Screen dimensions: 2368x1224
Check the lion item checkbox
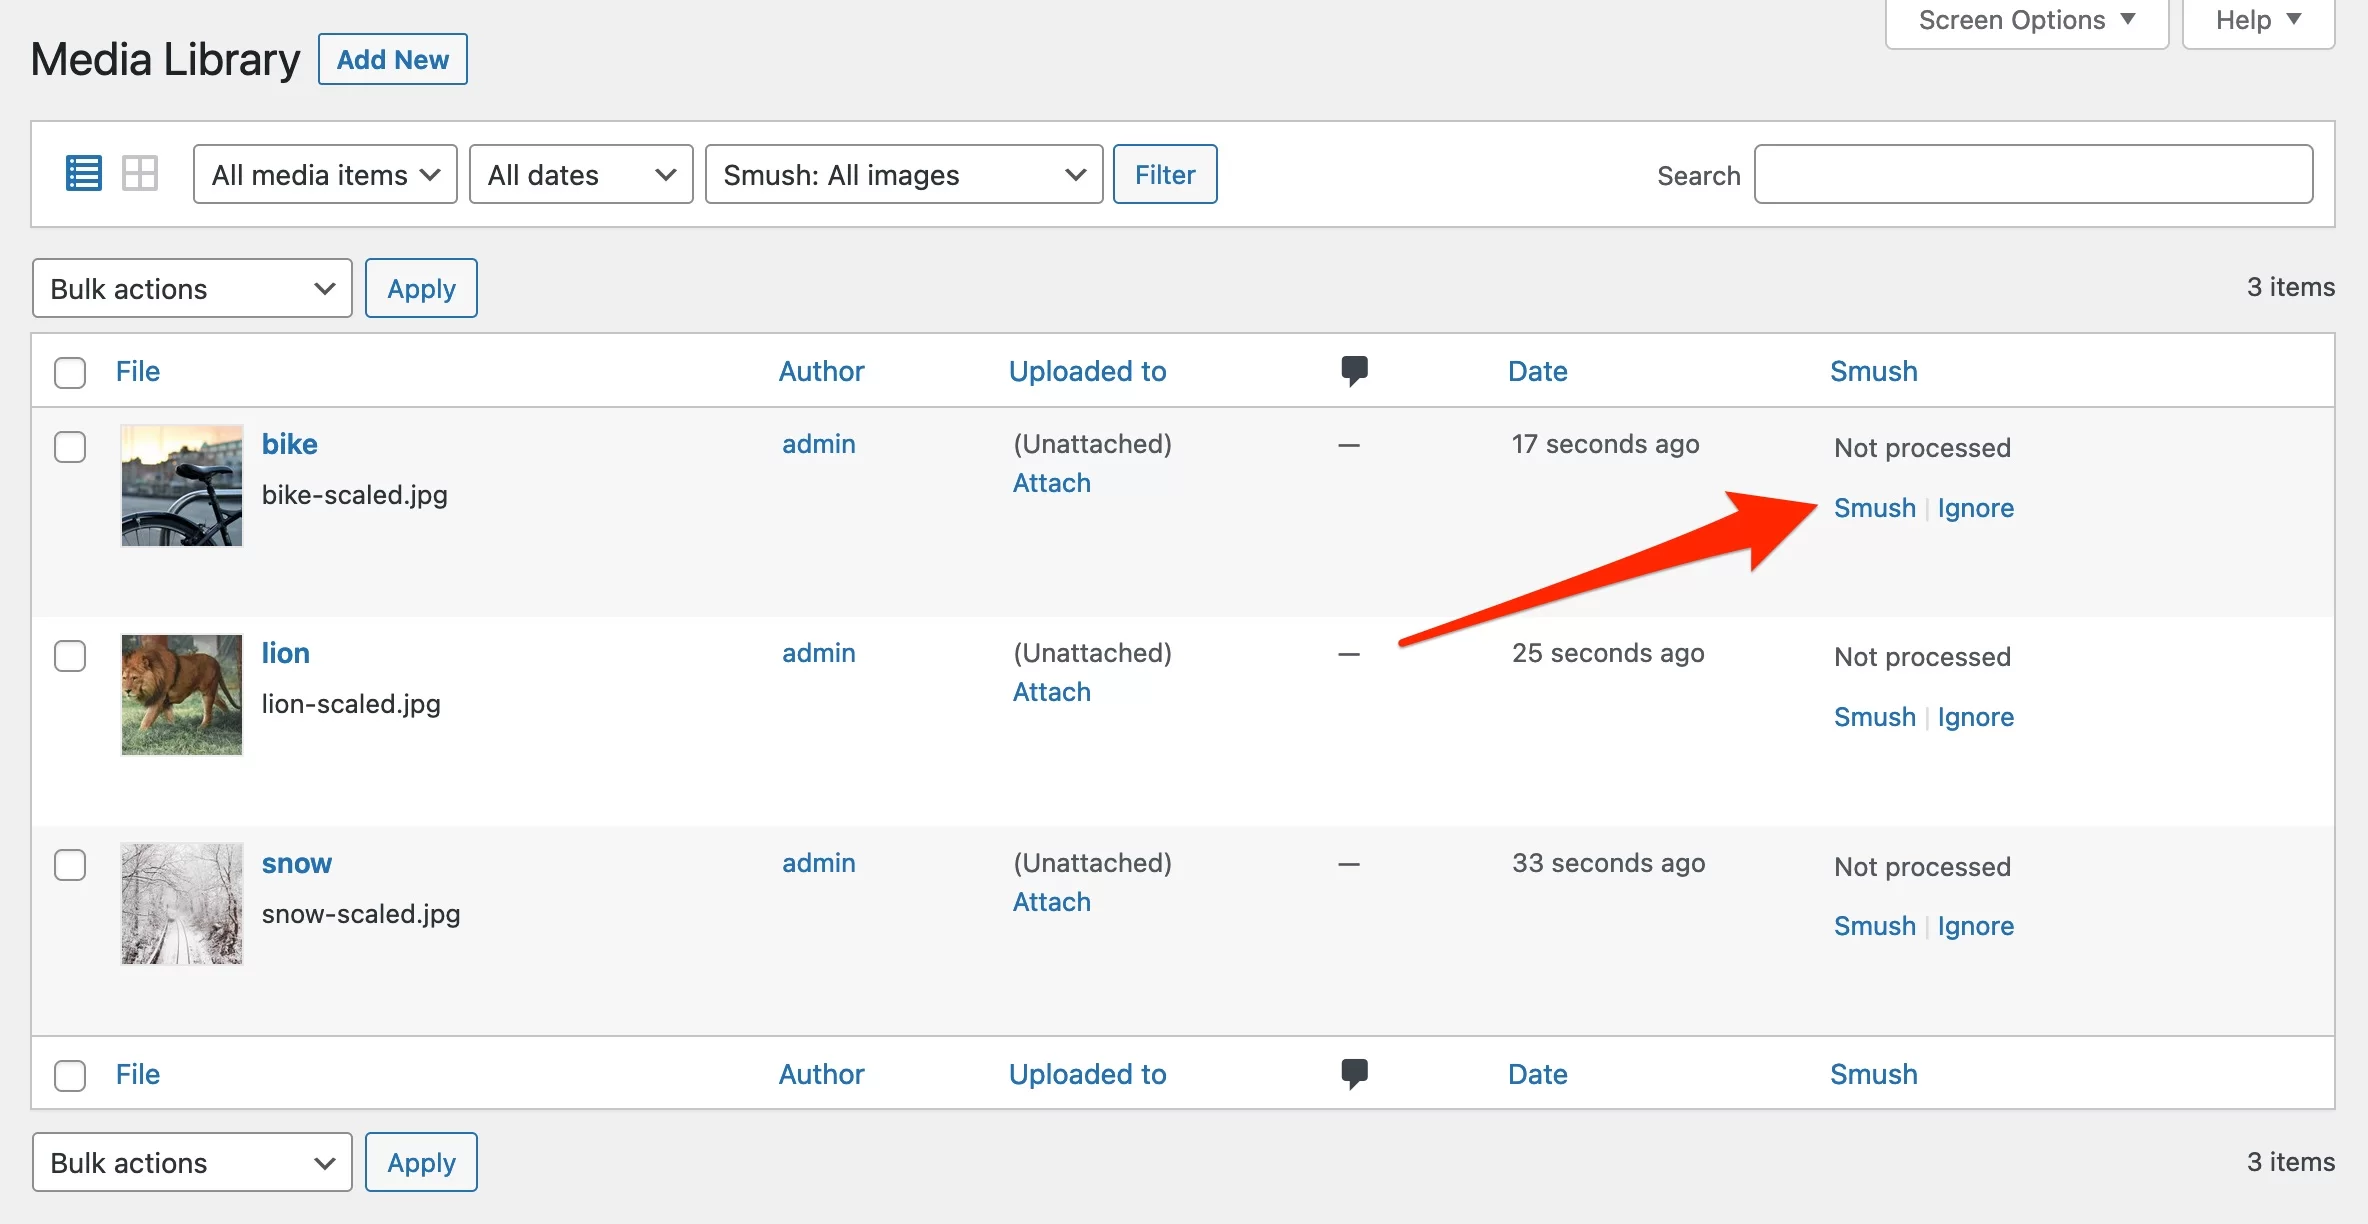pyautogui.click(x=70, y=656)
